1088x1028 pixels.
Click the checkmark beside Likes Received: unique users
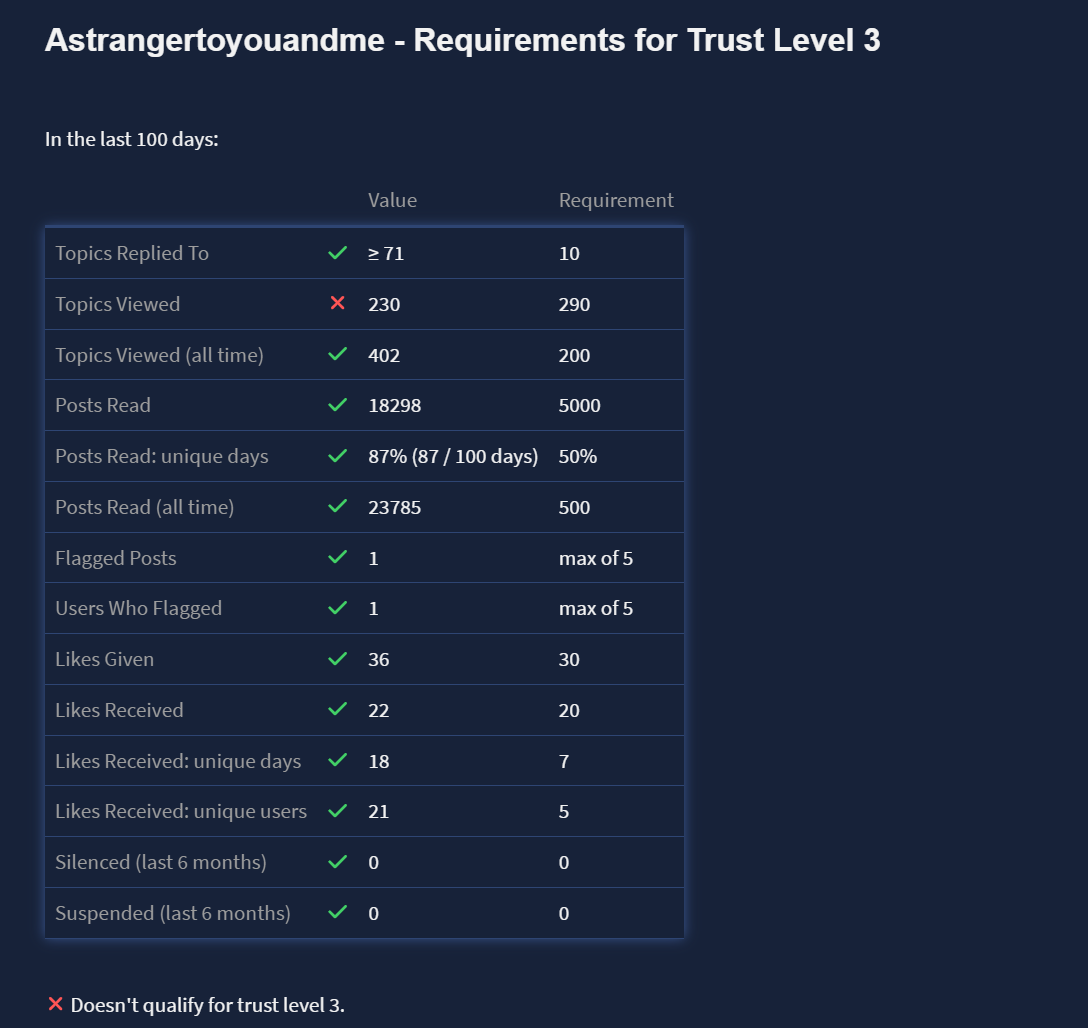(337, 811)
